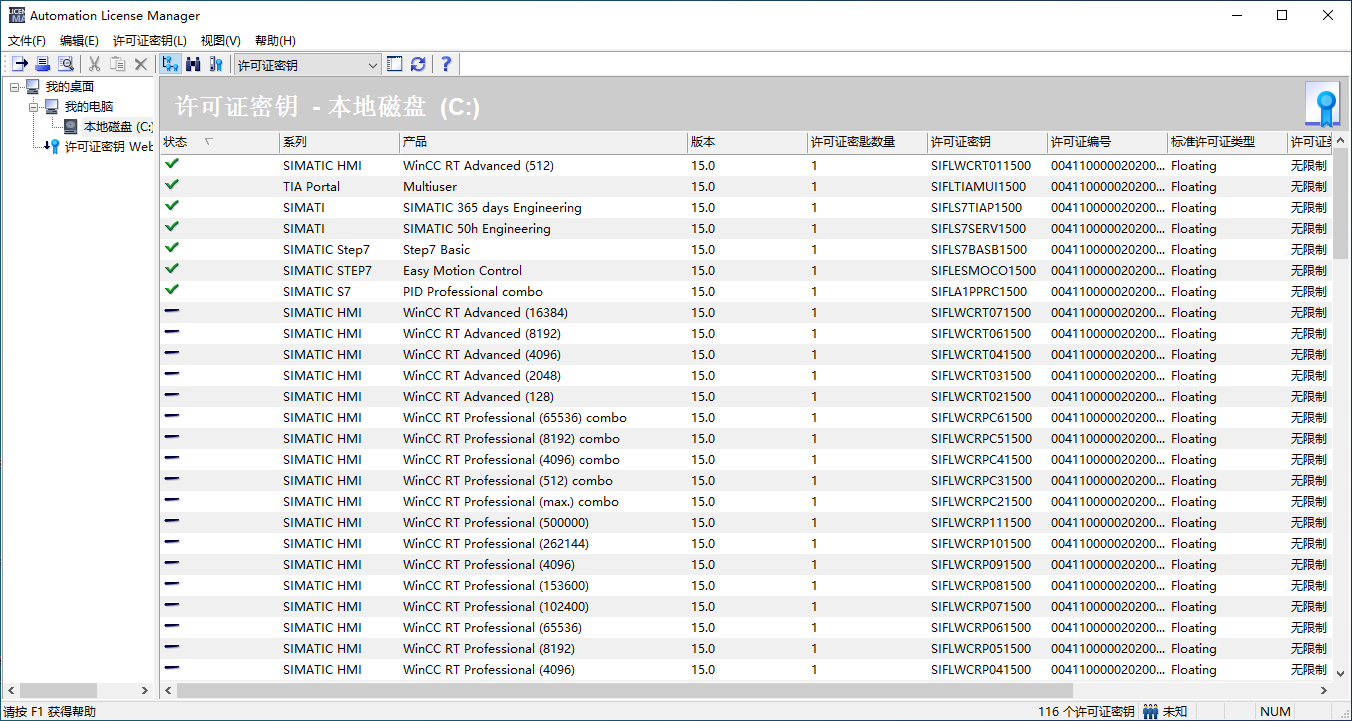Image resolution: width=1352 pixels, height=721 pixels.
Task: Click the main table horizontal scrollbar thumb
Action: point(625,690)
